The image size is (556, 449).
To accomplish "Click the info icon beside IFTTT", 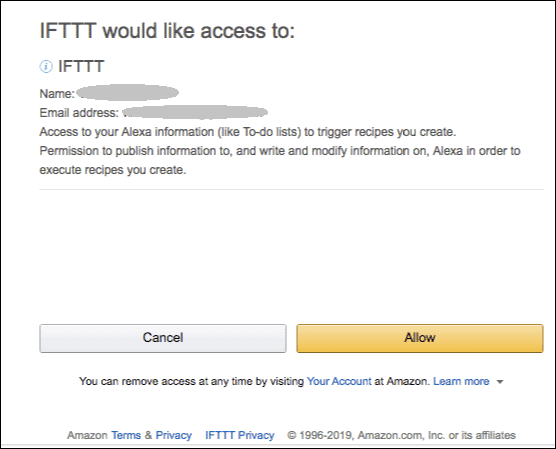I will [x=46, y=66].
